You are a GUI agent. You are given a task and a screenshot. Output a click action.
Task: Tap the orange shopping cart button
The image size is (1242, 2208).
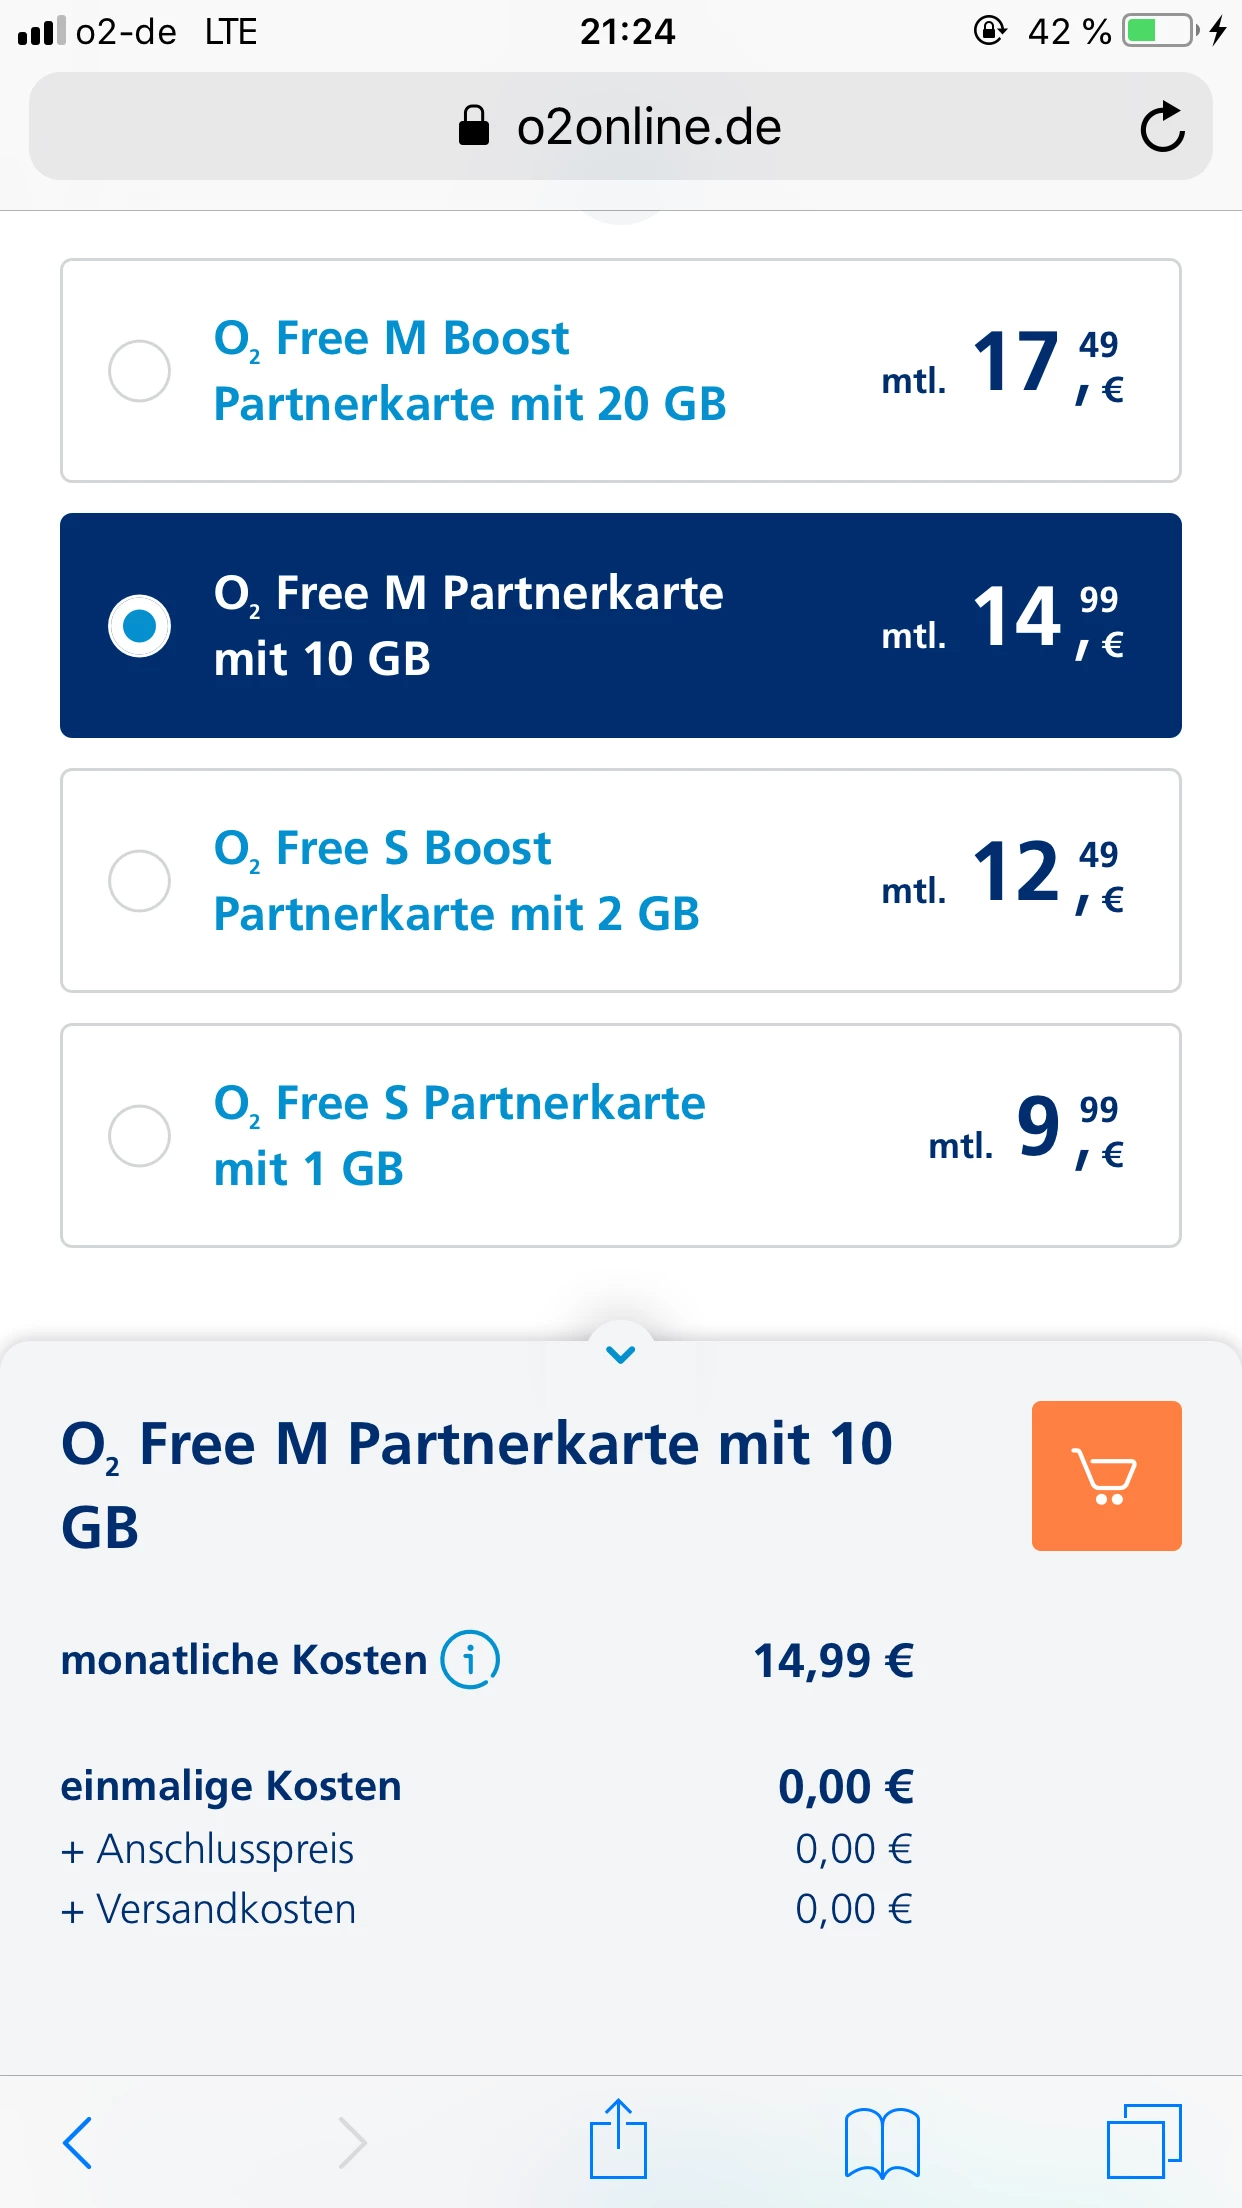point(1106,1475)
